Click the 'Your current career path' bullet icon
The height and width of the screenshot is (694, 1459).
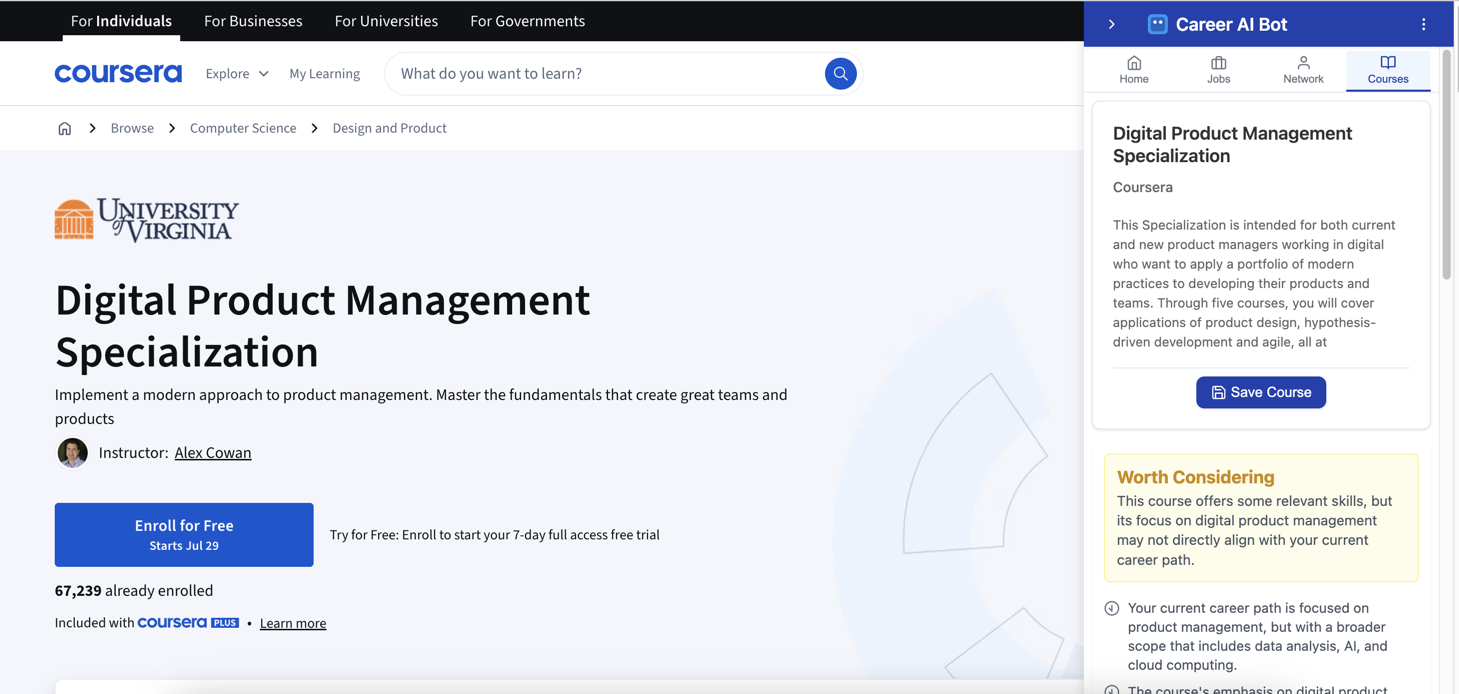pyautogui.click(x=1111, y=608)
